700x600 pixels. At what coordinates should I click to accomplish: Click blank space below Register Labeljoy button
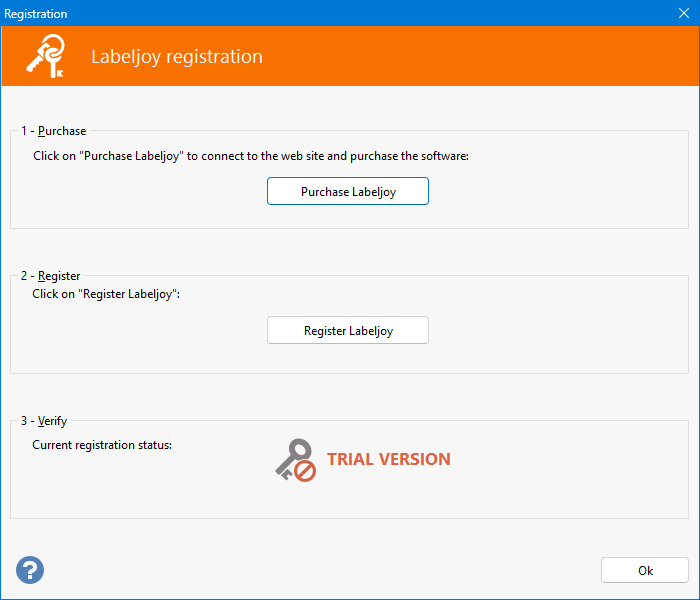pyautogui.click(x=348, y=358)
